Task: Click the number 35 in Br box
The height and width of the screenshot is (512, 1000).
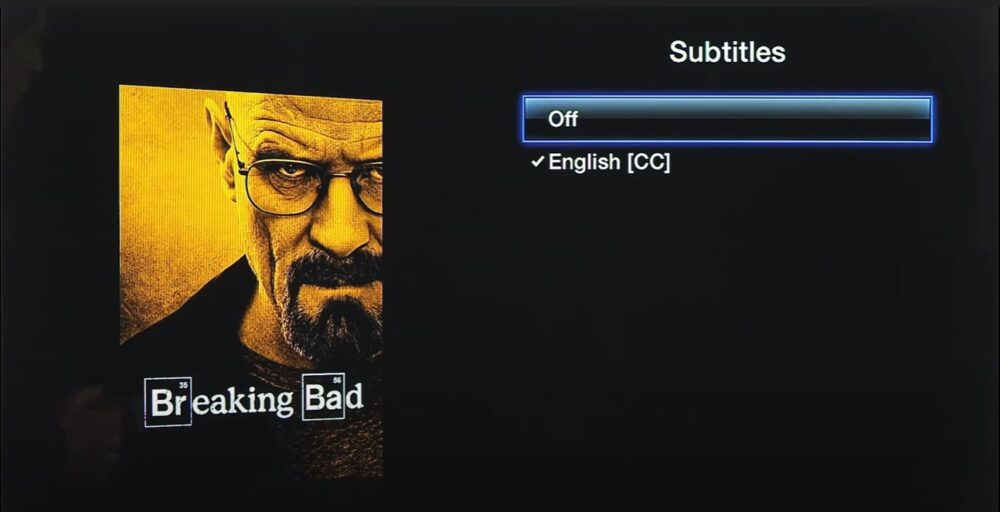Action: point(184,384)
